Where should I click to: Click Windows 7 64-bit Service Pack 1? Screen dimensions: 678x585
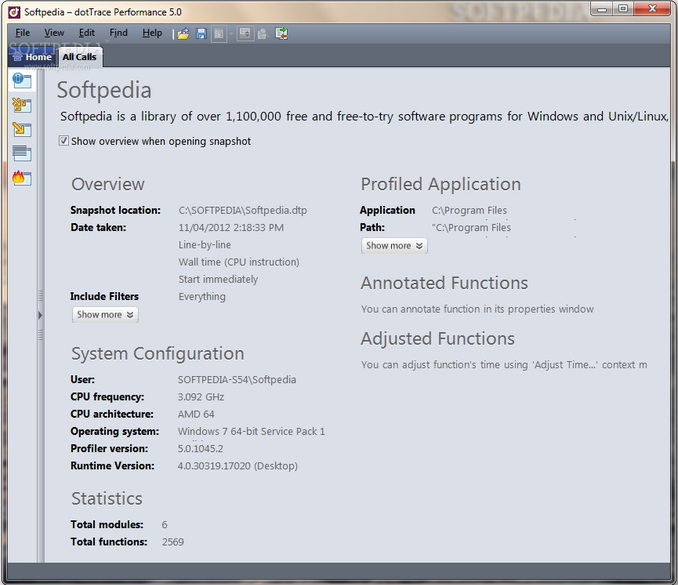click(x=251, y=432)
